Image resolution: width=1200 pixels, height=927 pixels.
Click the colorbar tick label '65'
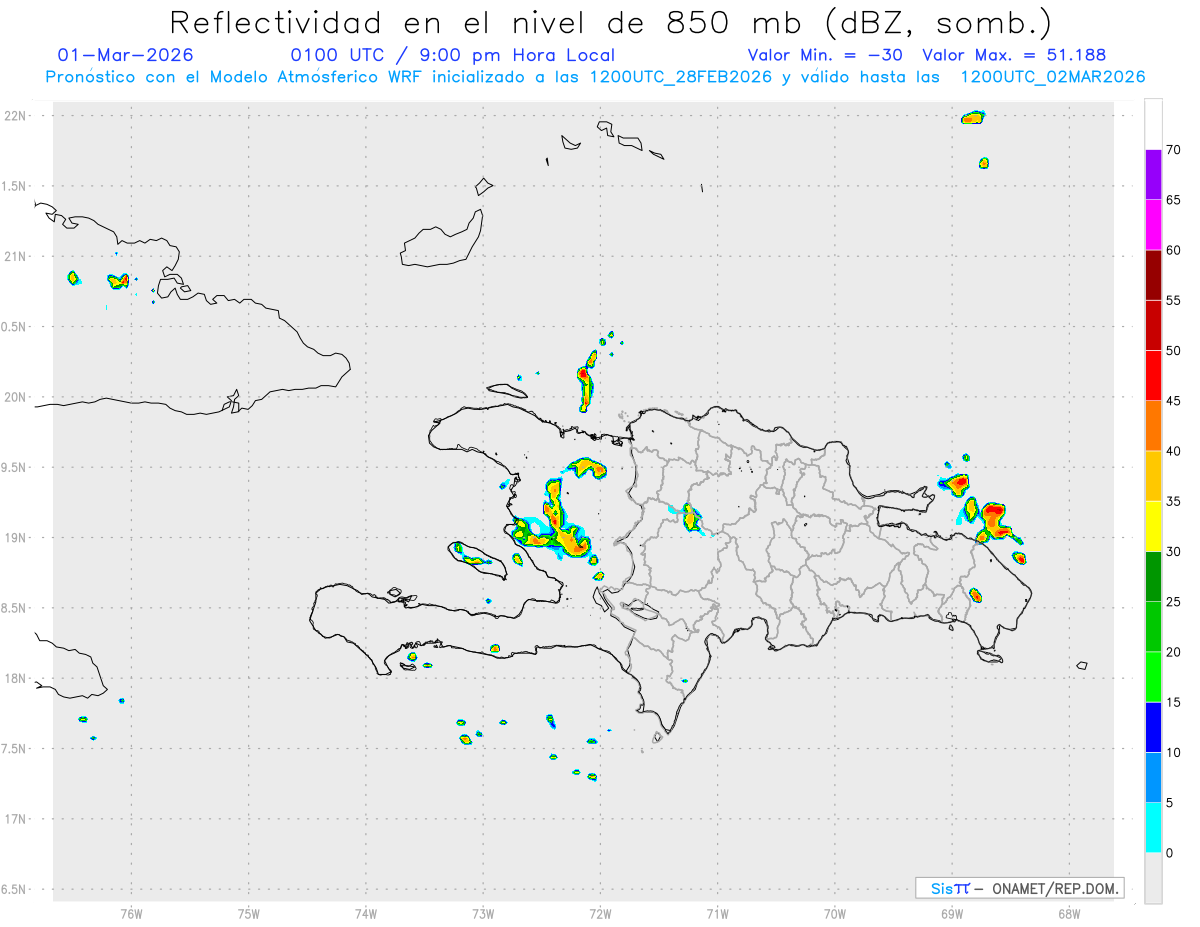point(1174,200)
